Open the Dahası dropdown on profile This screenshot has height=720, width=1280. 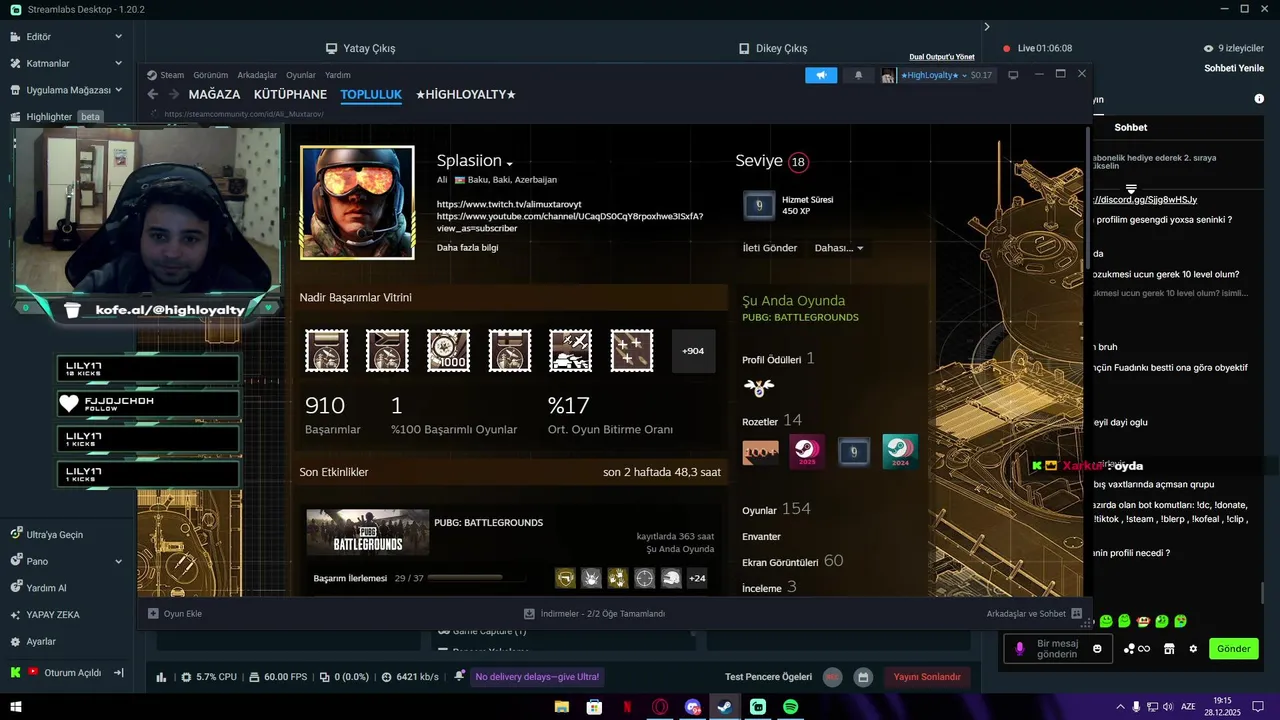point(839,248)
